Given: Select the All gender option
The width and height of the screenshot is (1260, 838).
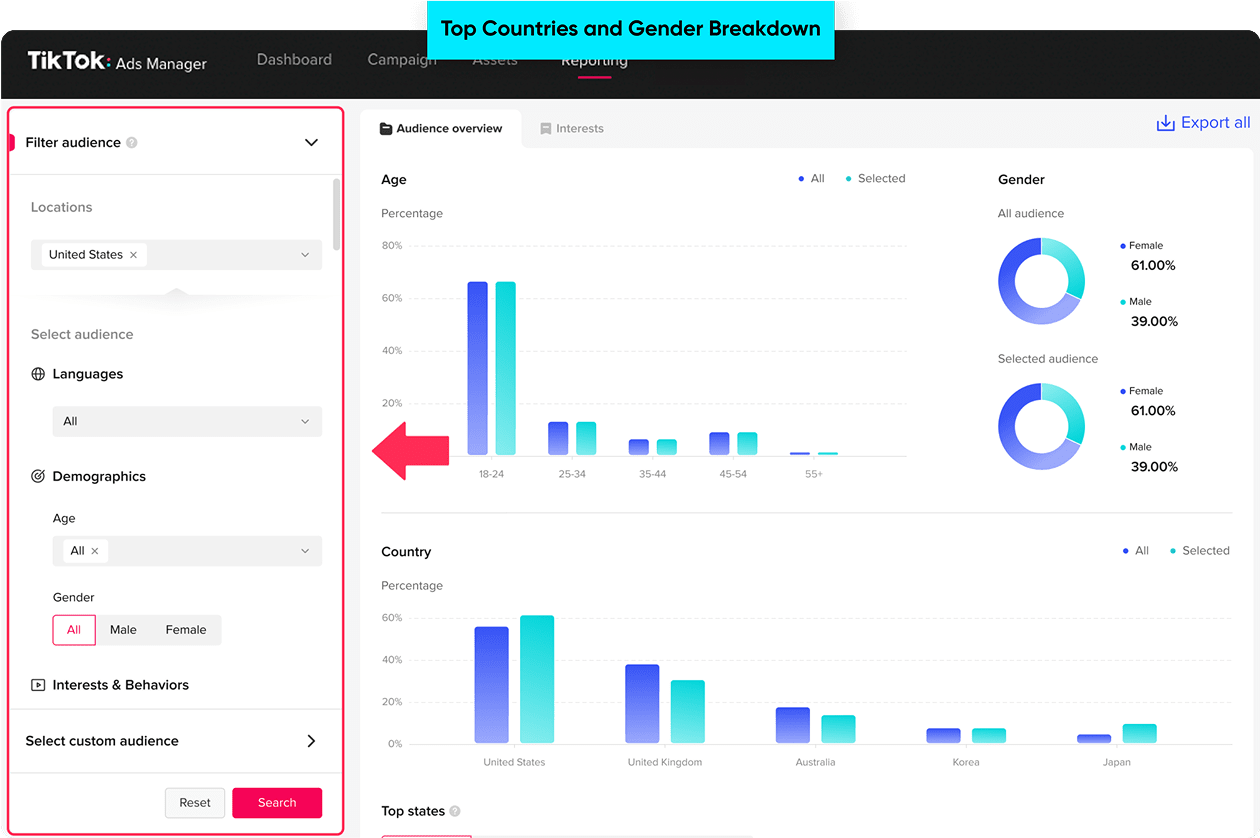Looking at the screenshot, I should click(x=74, y=630).
